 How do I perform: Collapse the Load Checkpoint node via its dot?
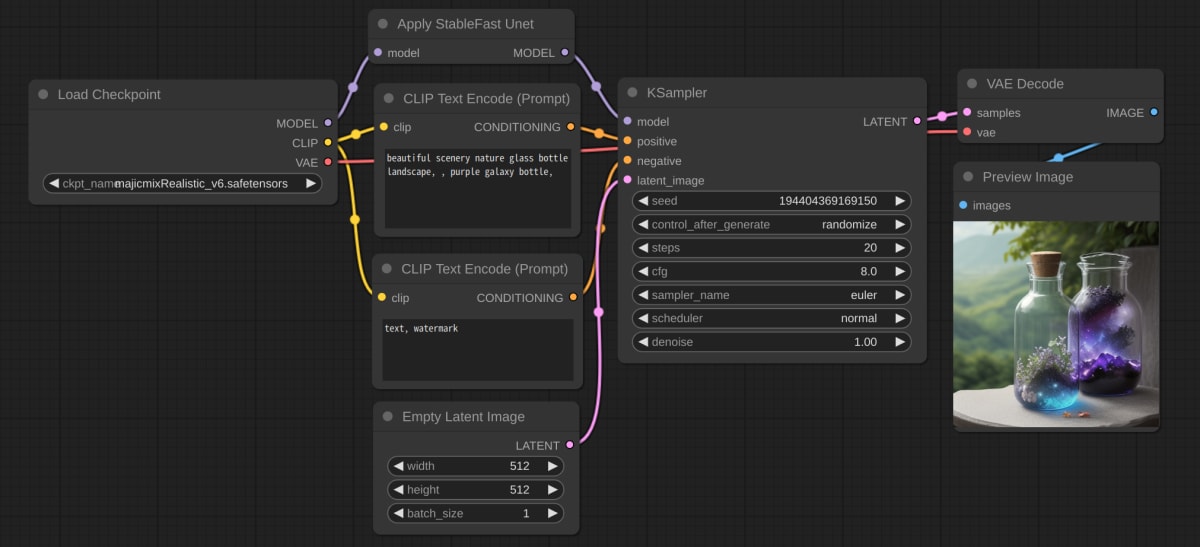pyautogui.click(x=43, y=94)
